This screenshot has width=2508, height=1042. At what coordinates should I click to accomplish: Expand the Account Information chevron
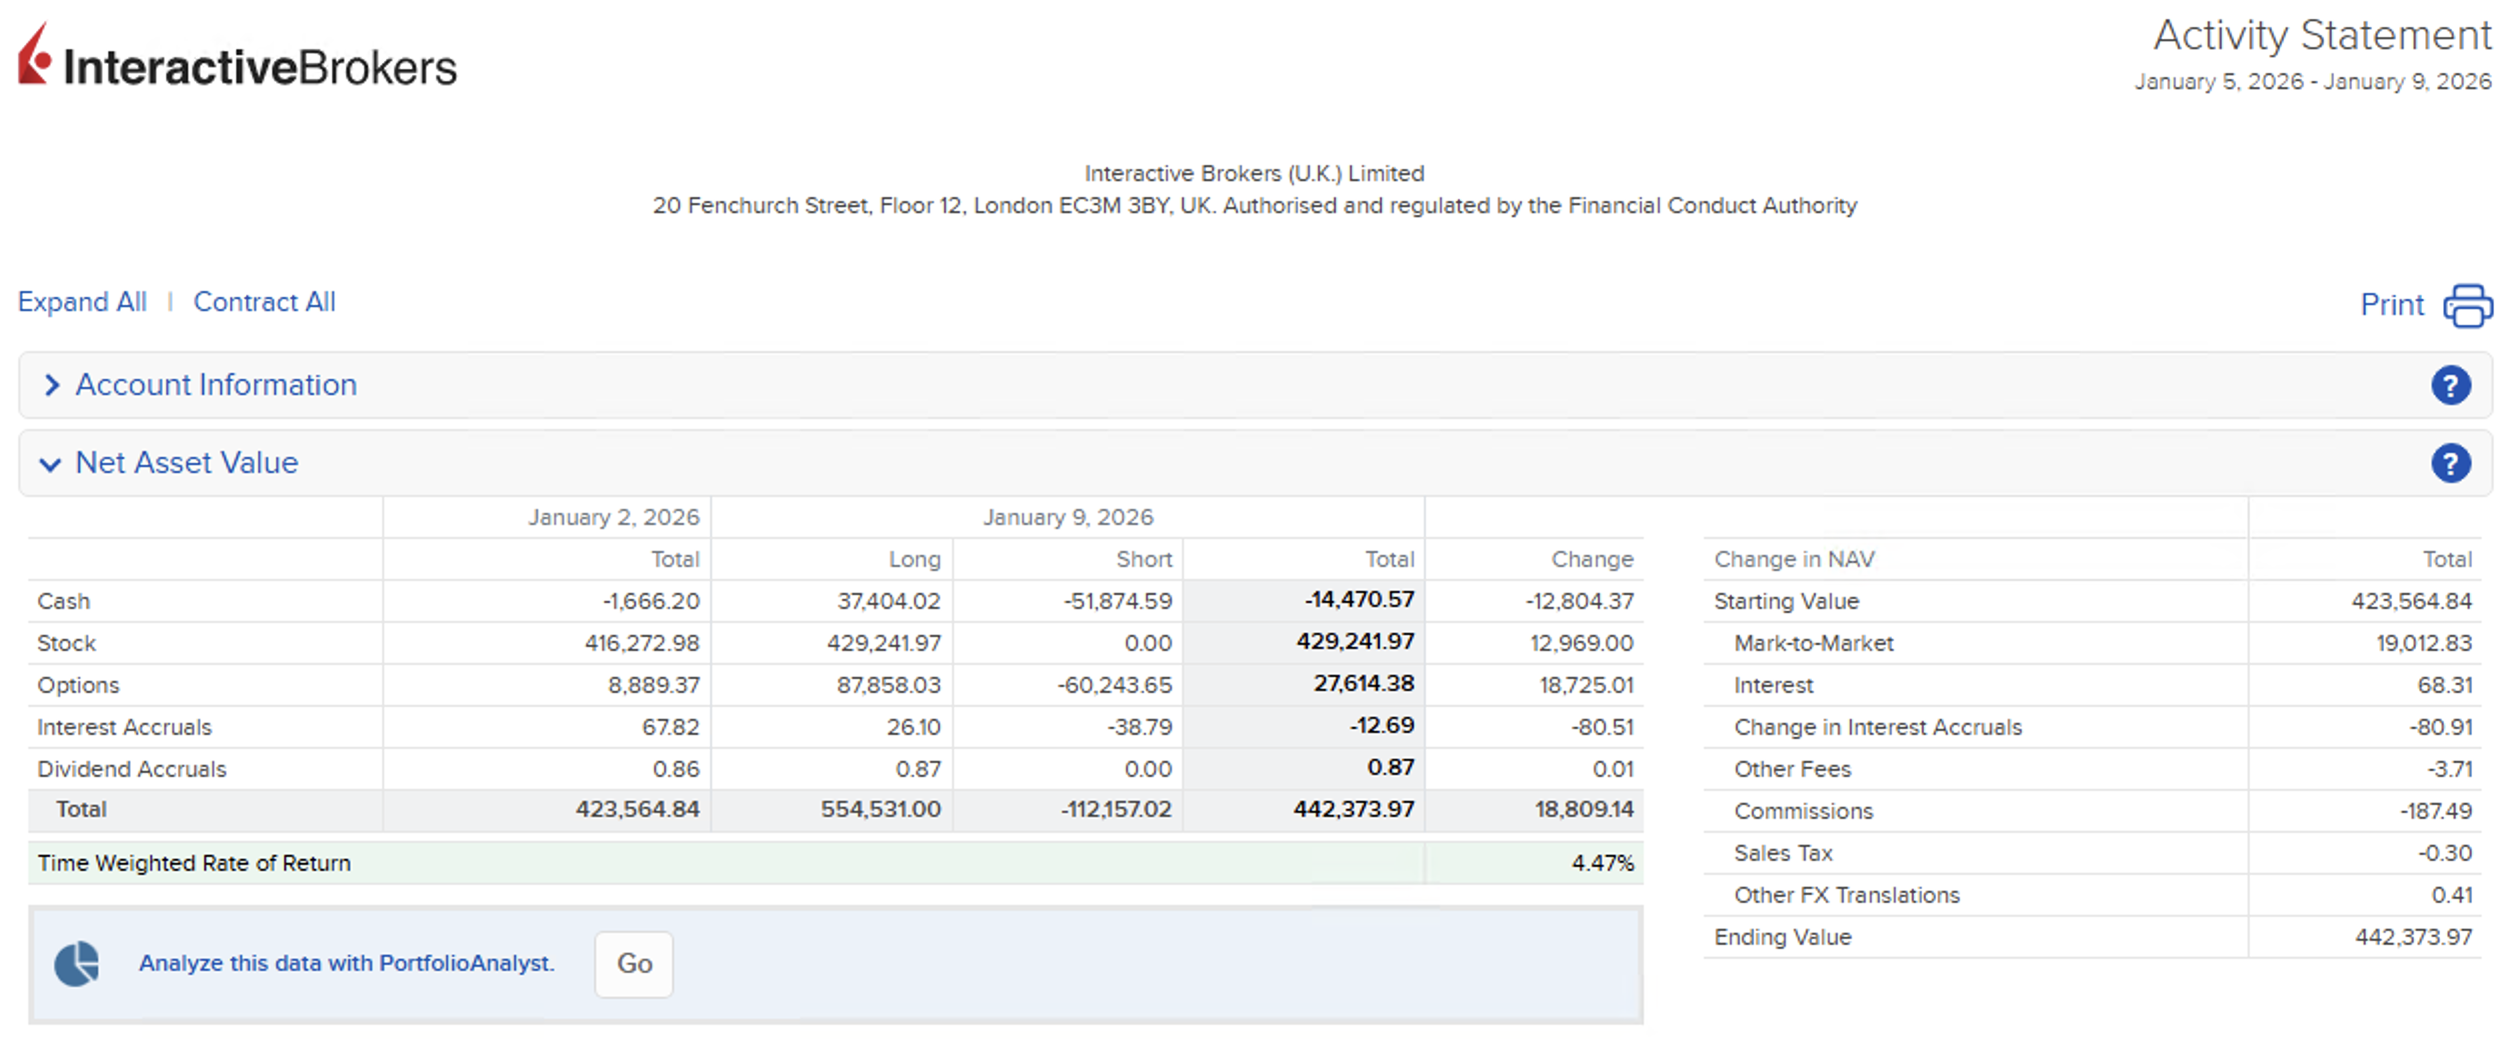coord(52,385)
